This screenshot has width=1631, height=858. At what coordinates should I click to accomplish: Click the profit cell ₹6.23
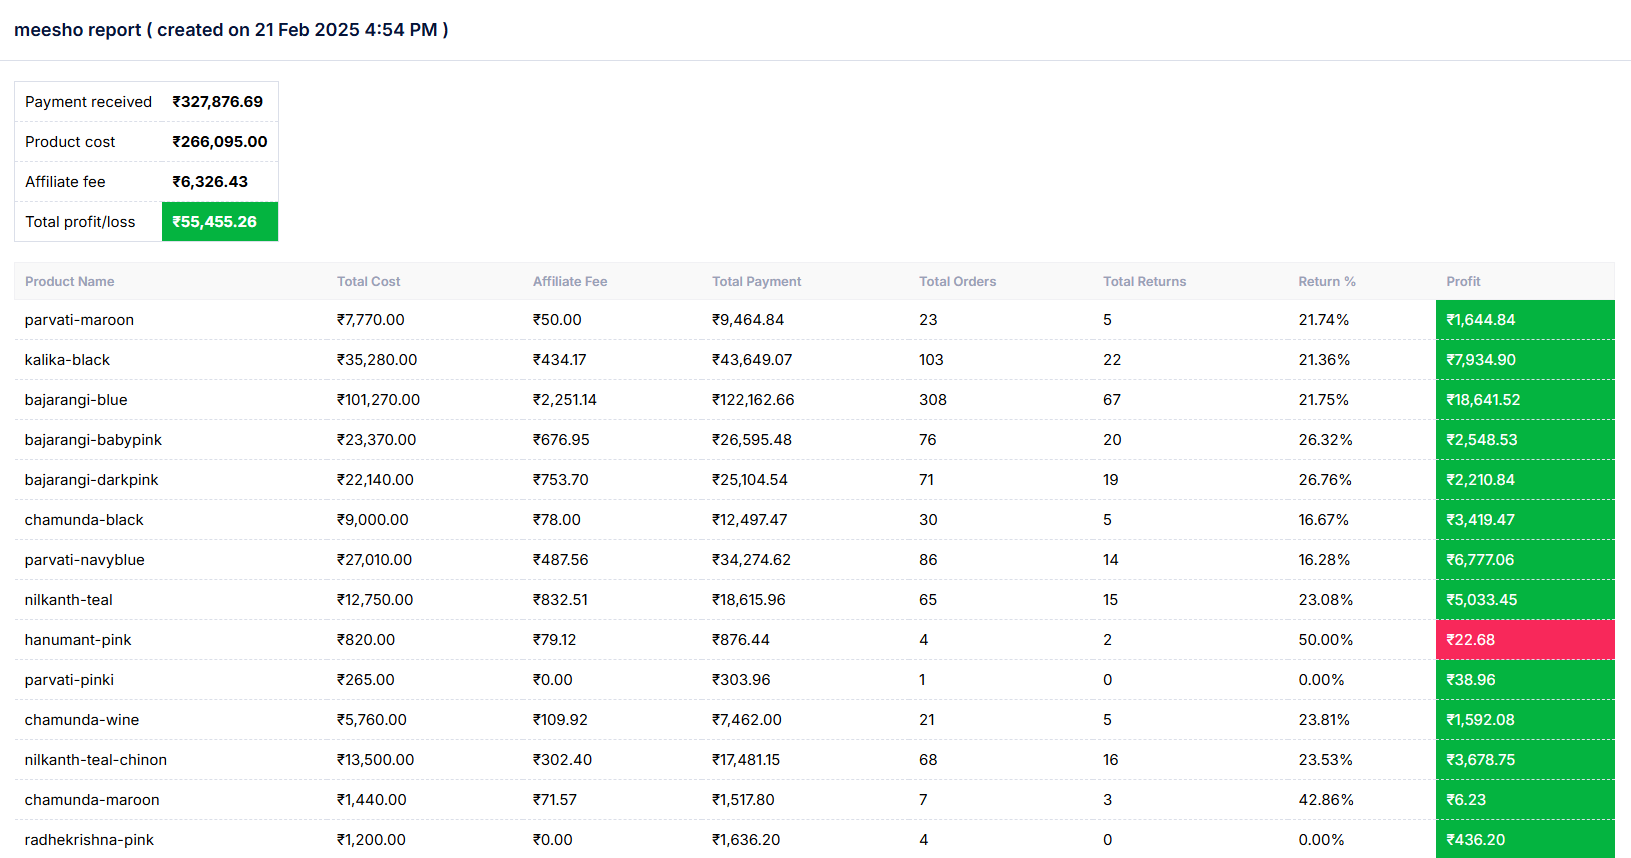(x=1525, y=800)
